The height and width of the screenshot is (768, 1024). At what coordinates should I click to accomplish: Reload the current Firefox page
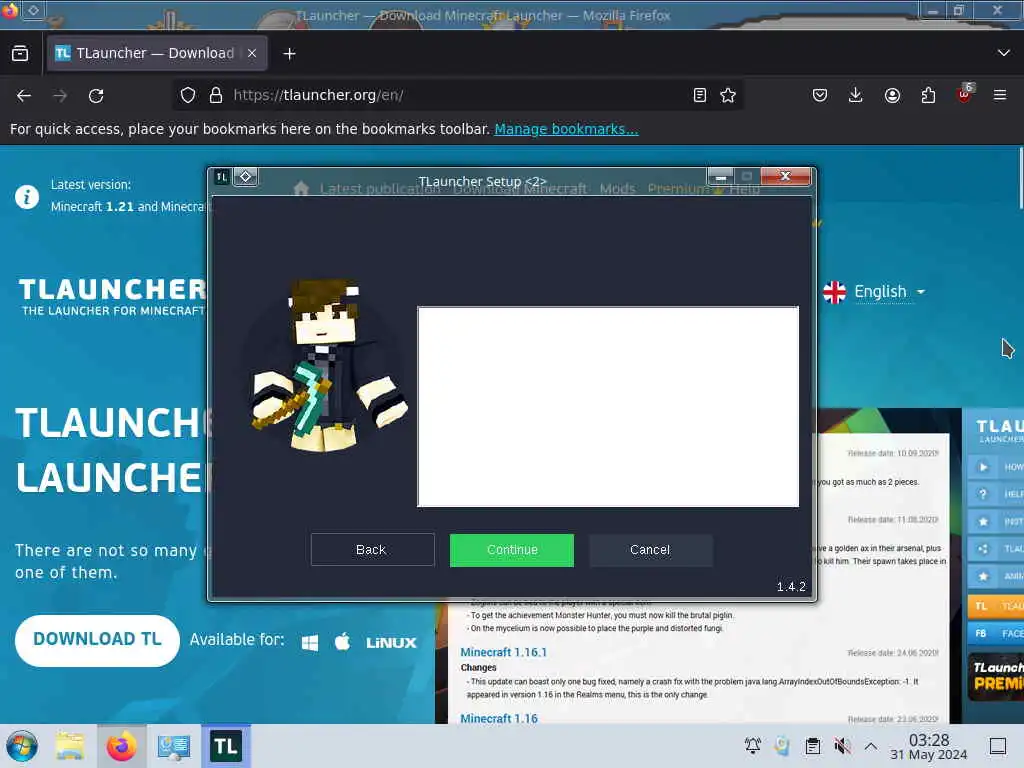click(96, 95)
